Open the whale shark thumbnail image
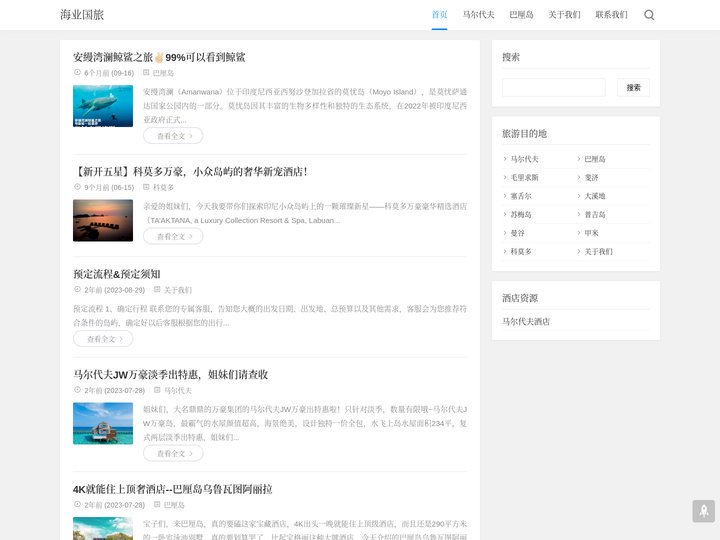The image size is (720, 540). [103, 106]
